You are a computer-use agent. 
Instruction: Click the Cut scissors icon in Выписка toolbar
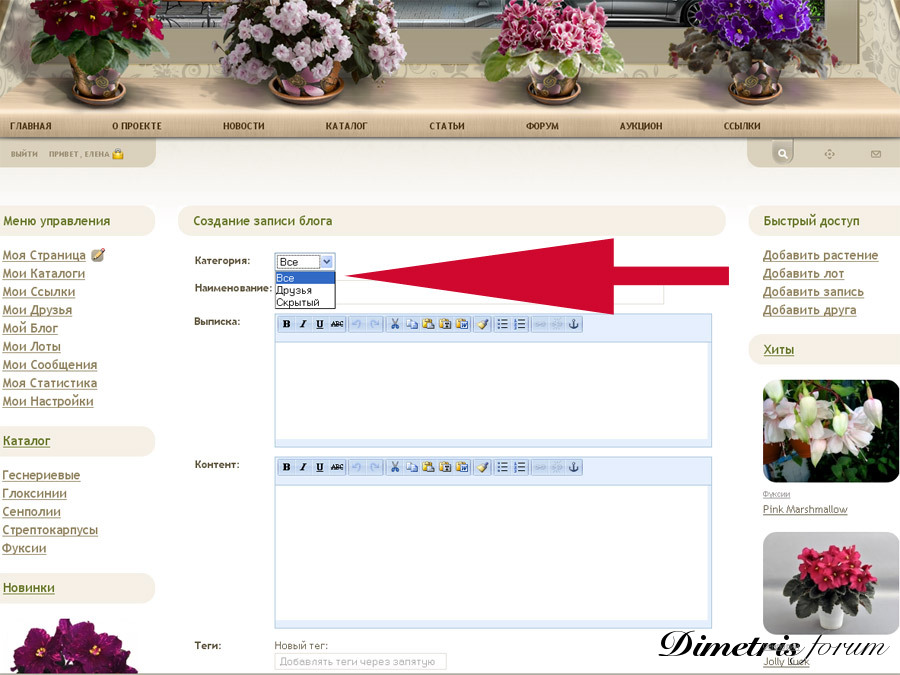tap(395, 324)
